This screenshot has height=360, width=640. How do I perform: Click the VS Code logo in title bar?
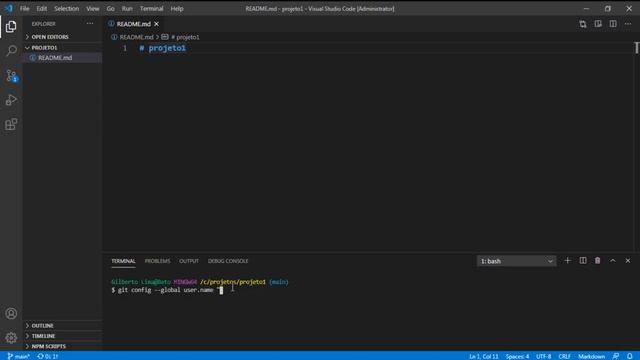tap(9, 8)
